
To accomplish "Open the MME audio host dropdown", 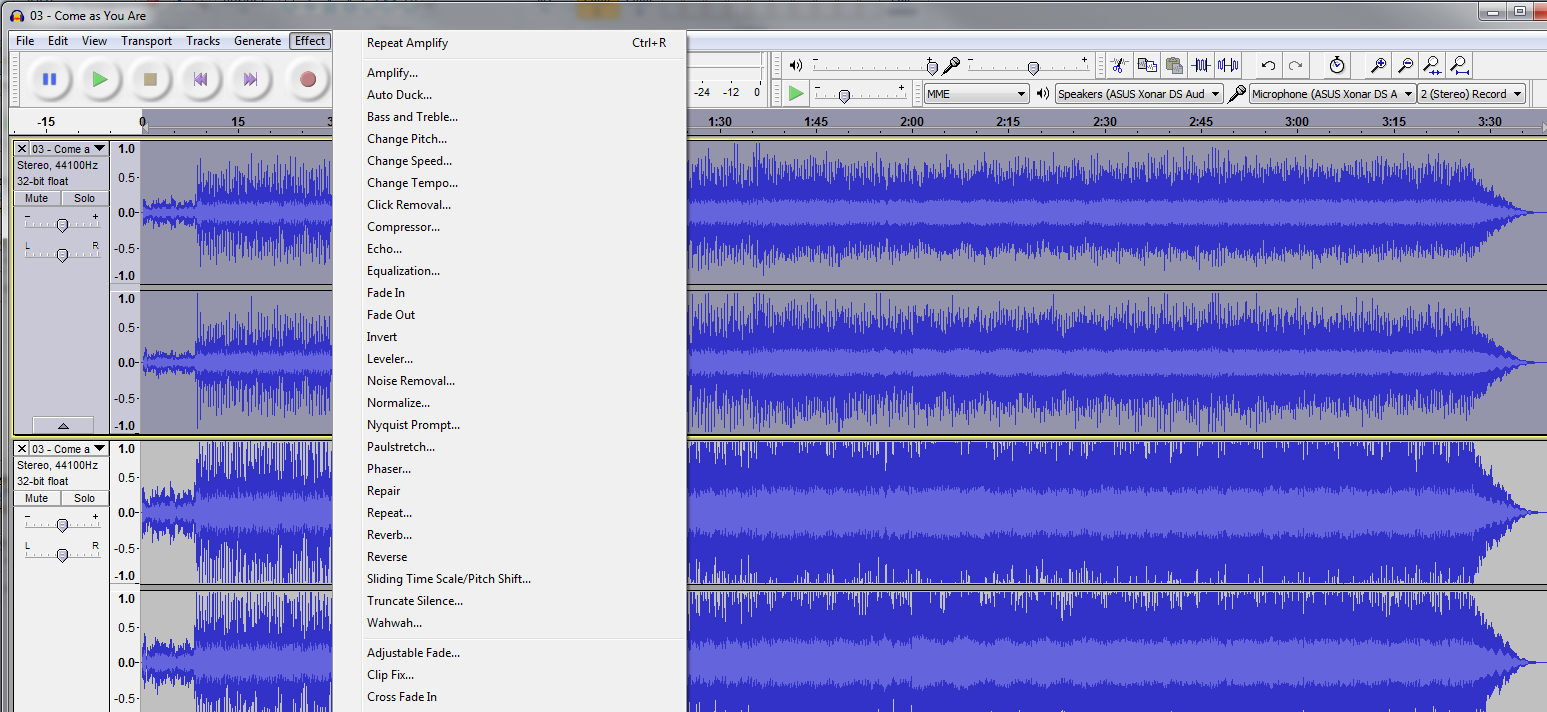I will pos(976,93).
